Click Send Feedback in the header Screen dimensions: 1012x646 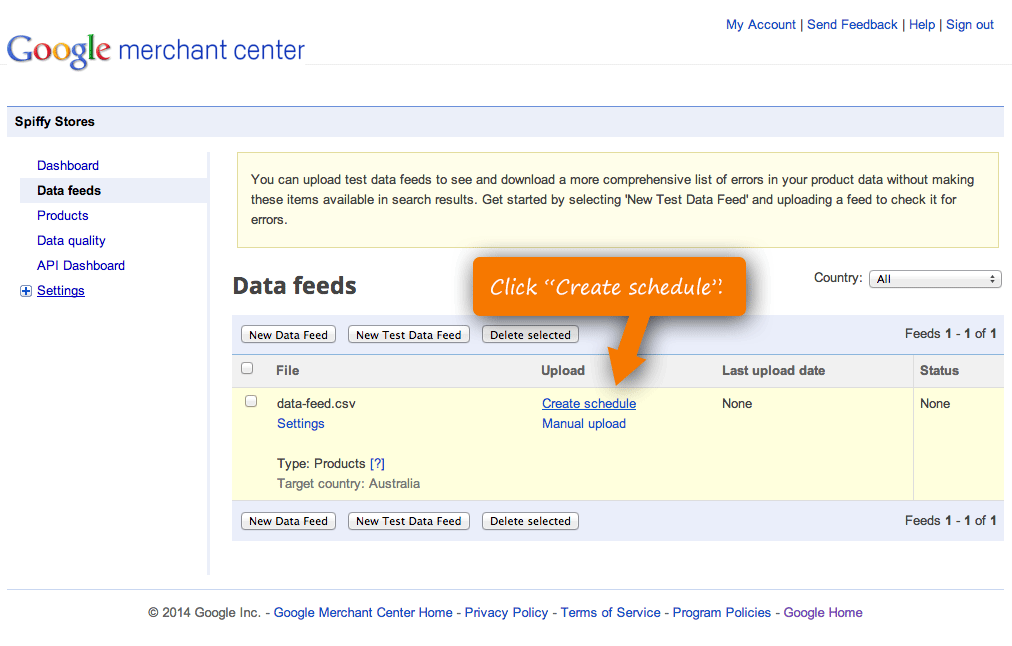point(852,24)
